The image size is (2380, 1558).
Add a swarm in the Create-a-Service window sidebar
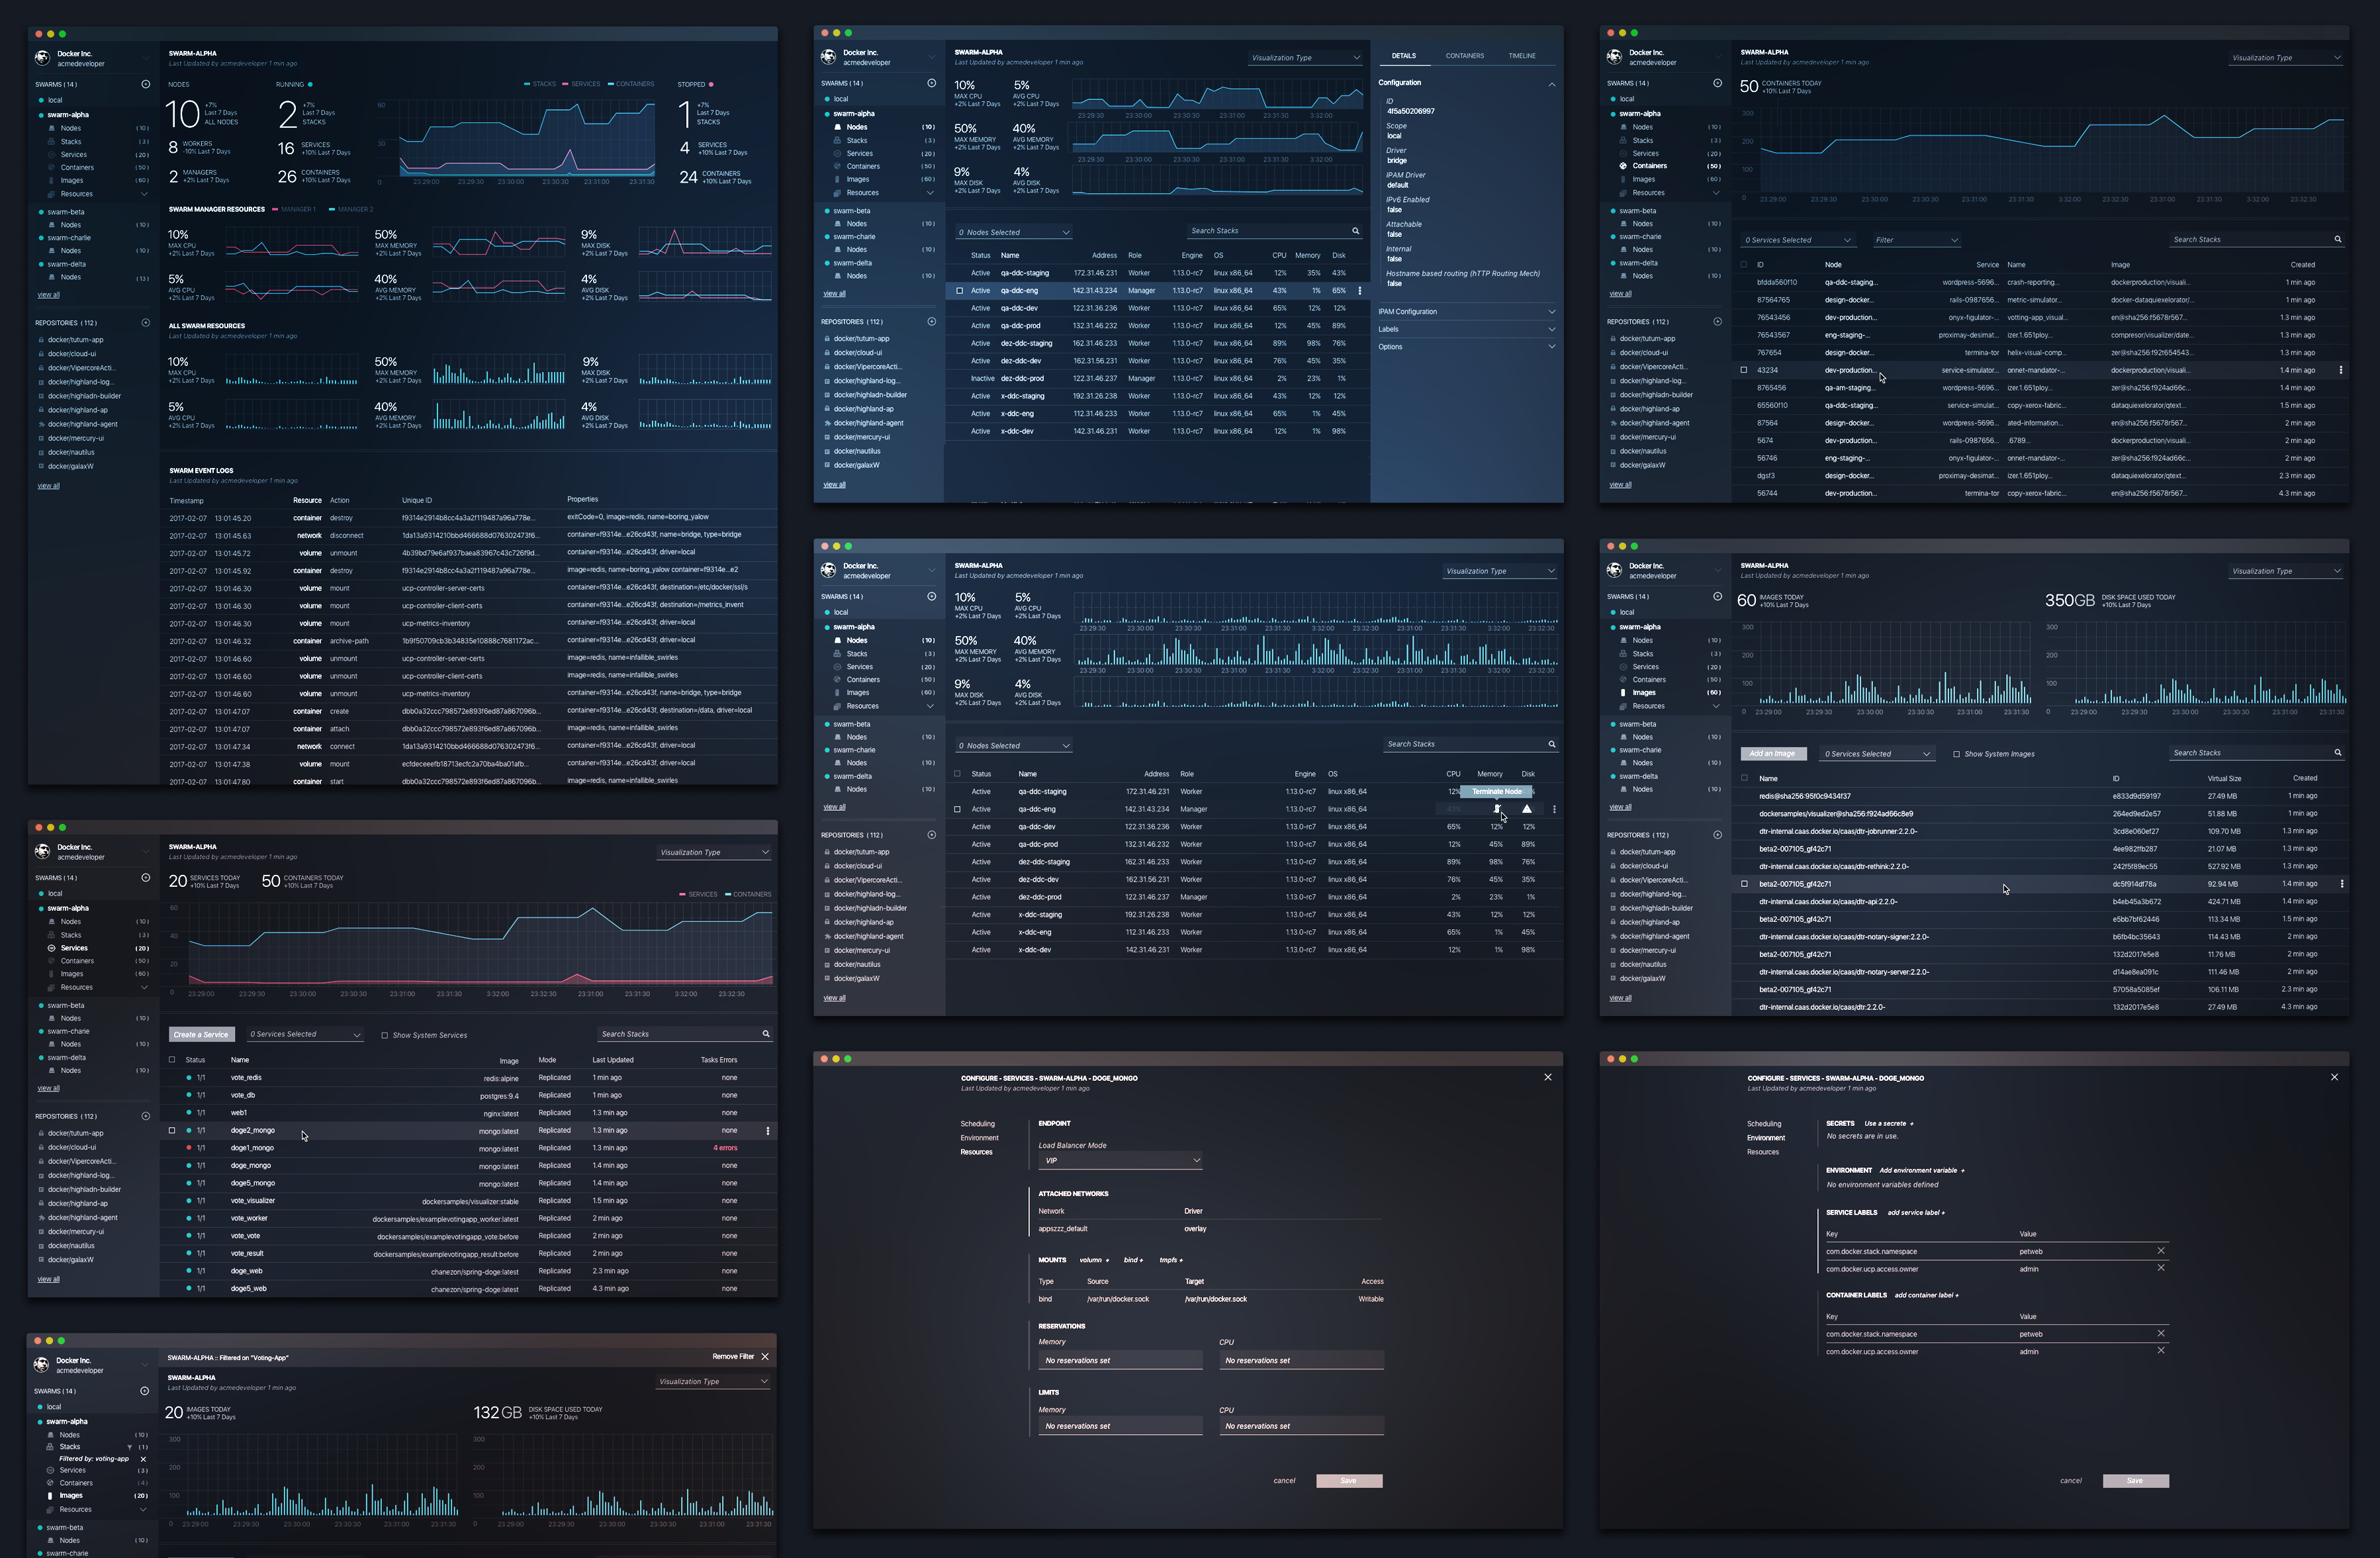(x=145, y=878)
